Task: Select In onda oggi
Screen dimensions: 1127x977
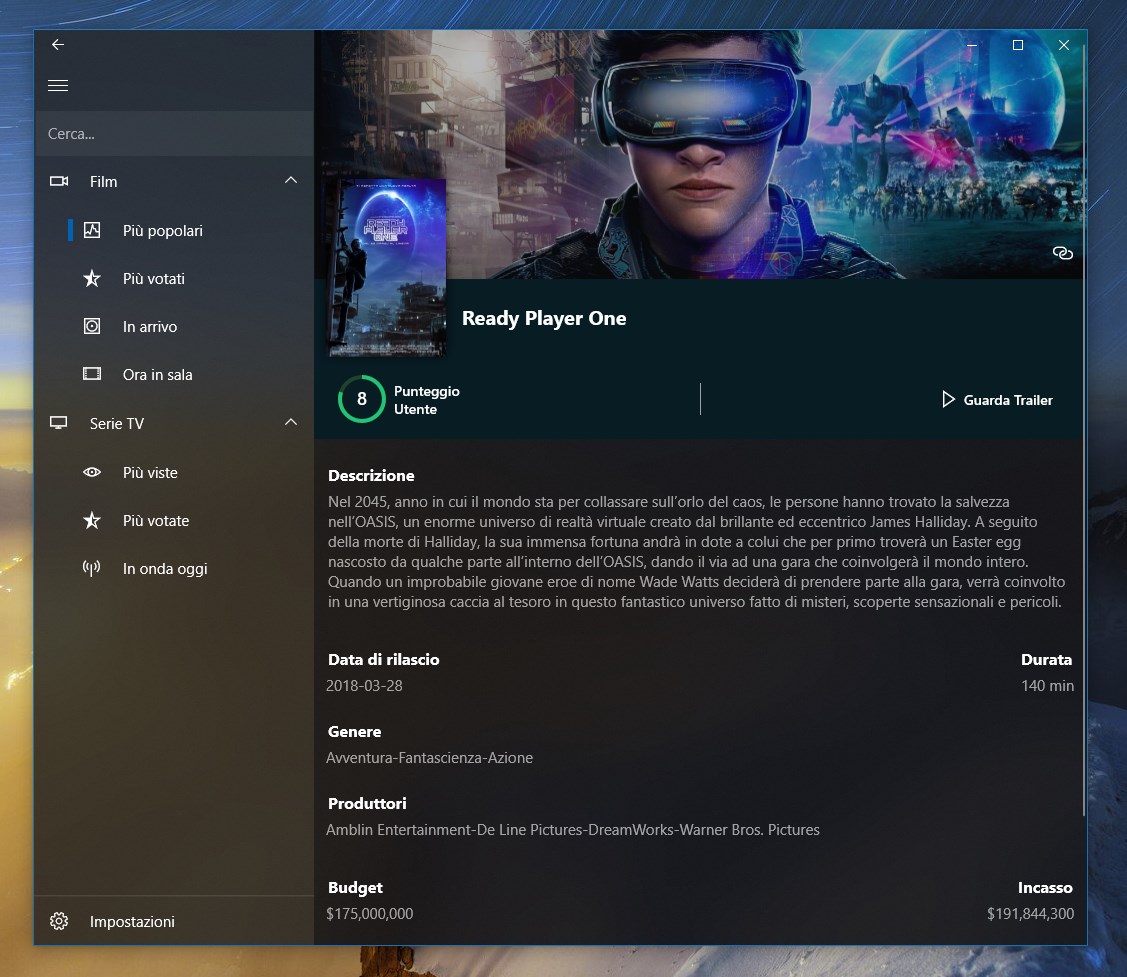Action: point(174,569)
